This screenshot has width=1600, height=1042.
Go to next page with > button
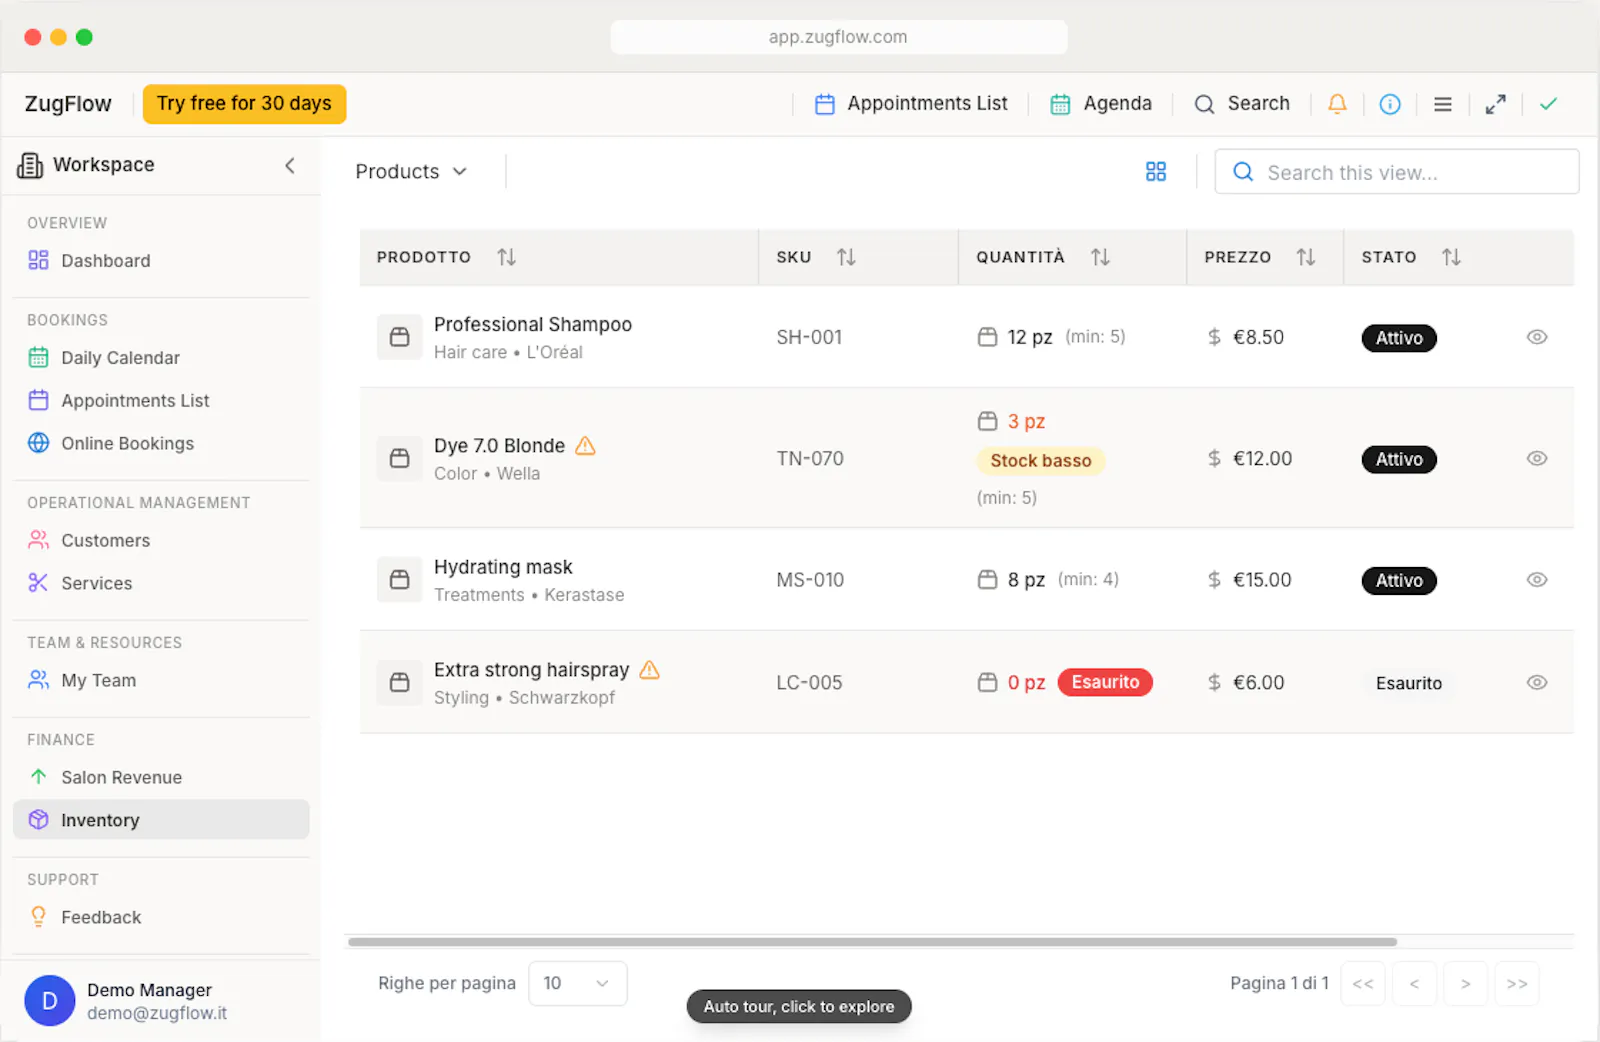1465,984
